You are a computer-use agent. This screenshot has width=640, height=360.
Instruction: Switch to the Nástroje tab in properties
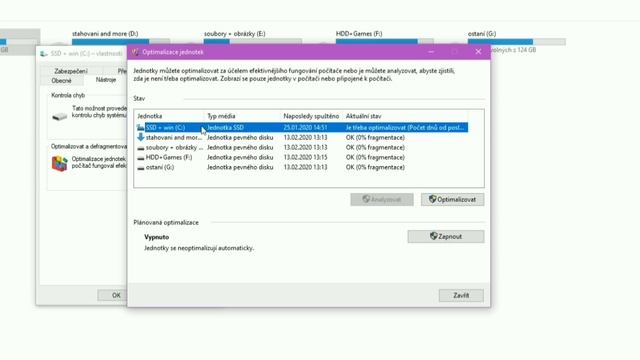pyautogui.click(x=106, y=80)
